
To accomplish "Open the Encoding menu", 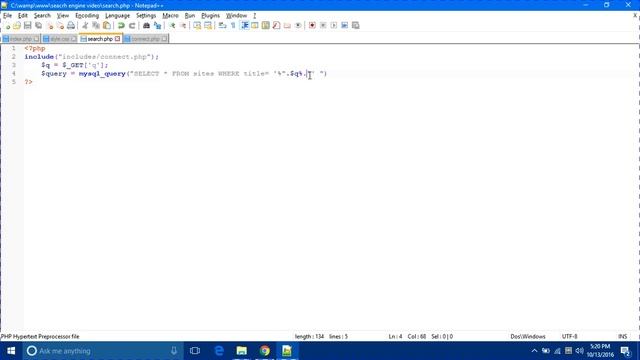I will (x=87, y=16).
